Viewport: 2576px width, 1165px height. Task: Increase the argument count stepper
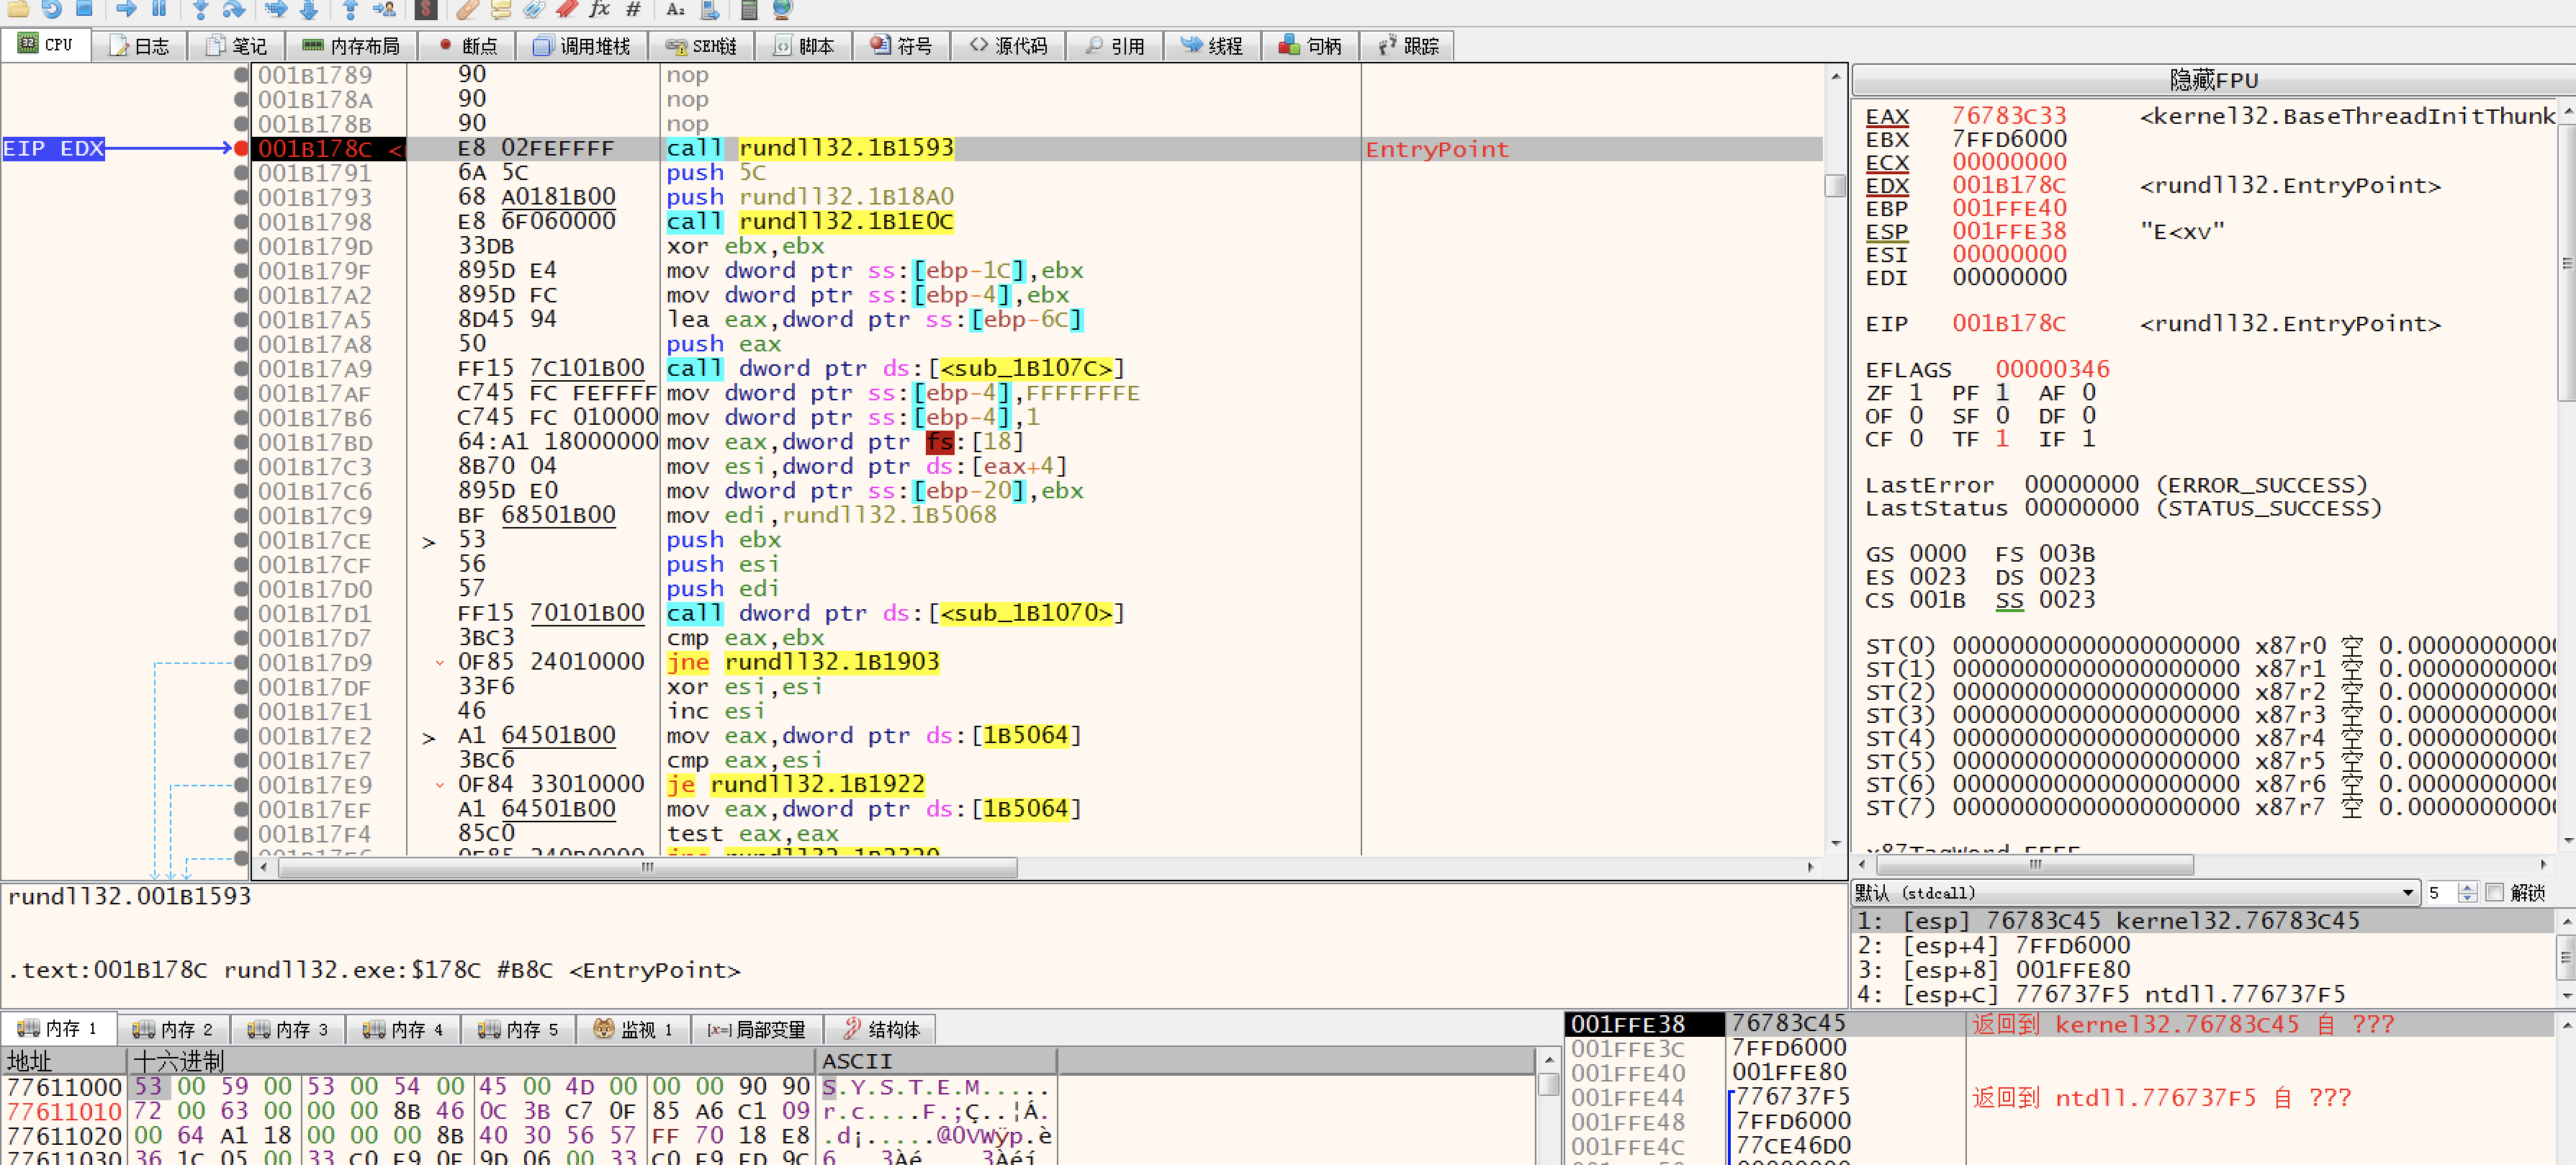pyautogui.click(x=2467, y=887)
